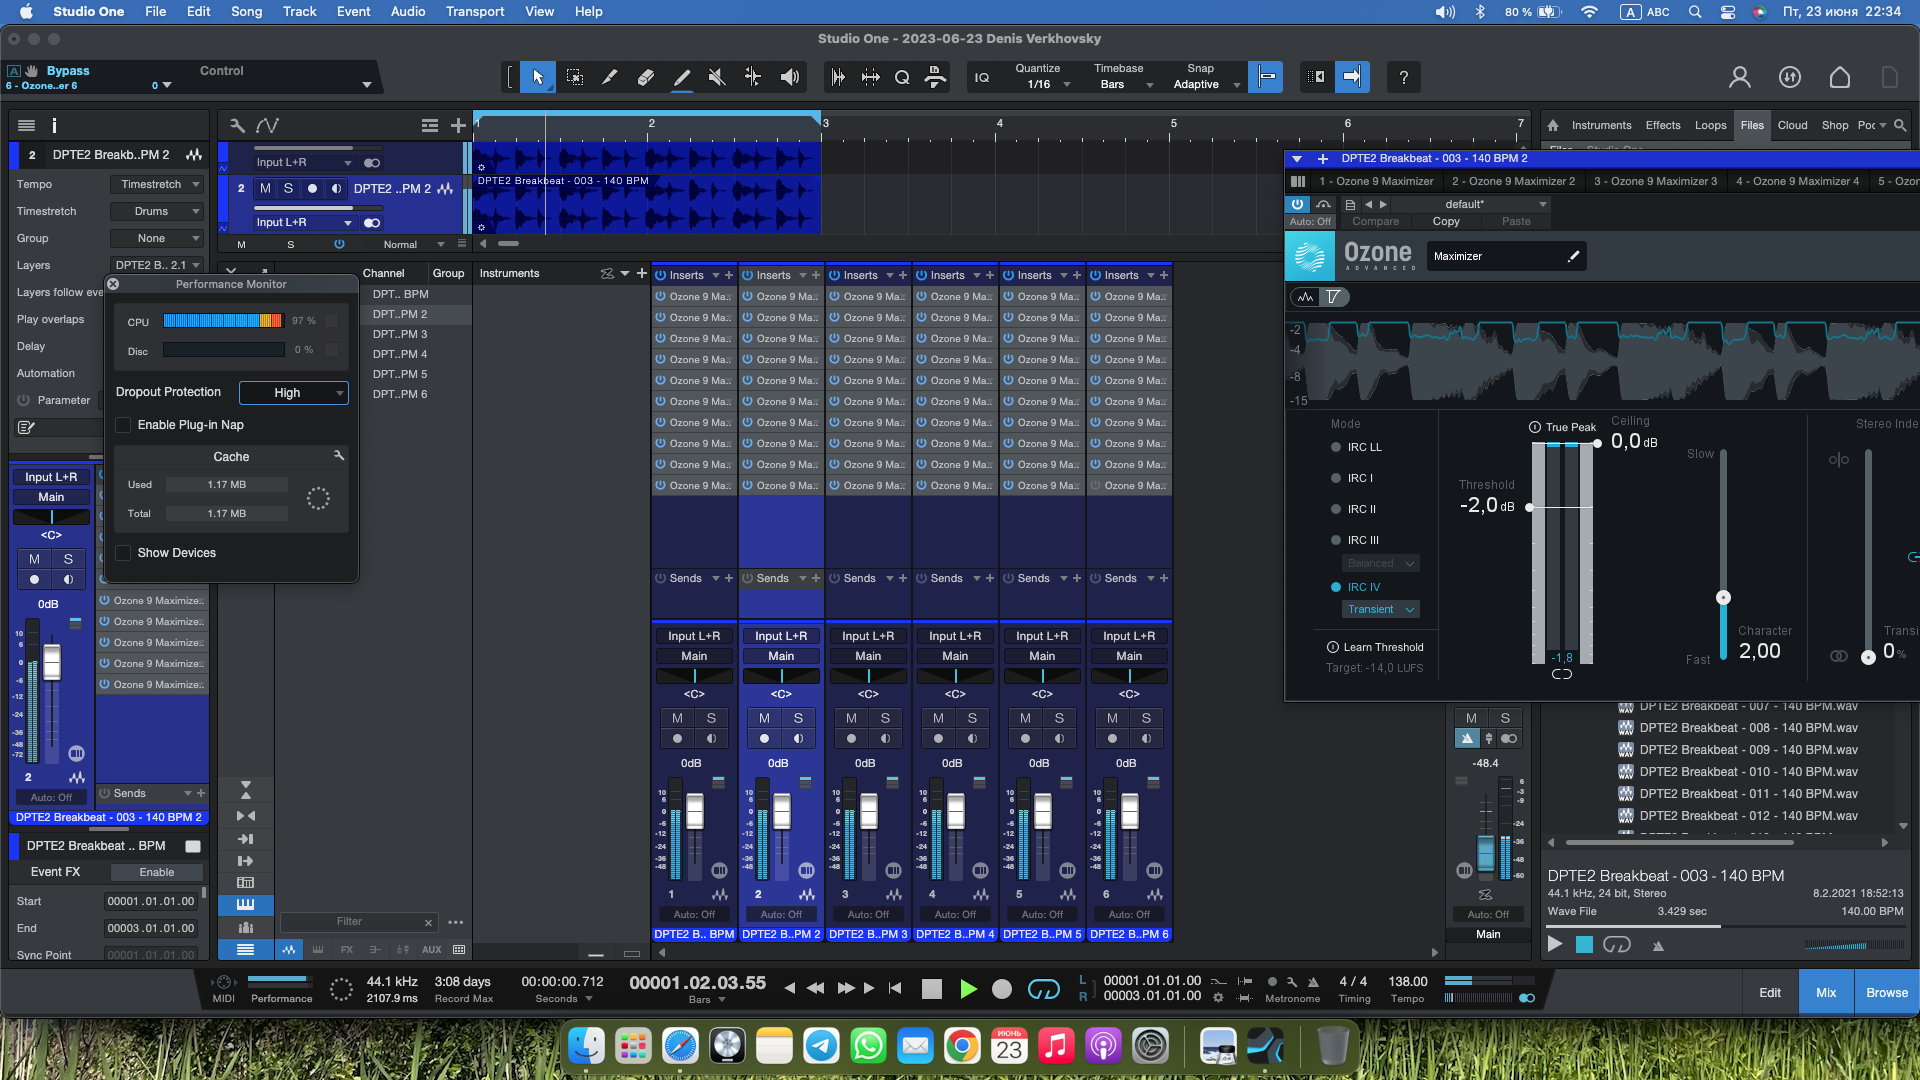Click the Threshold slider handle in Ozone
Image resolution: width=1920 pixels, height=1080 pixels.
pos(1529,507)
